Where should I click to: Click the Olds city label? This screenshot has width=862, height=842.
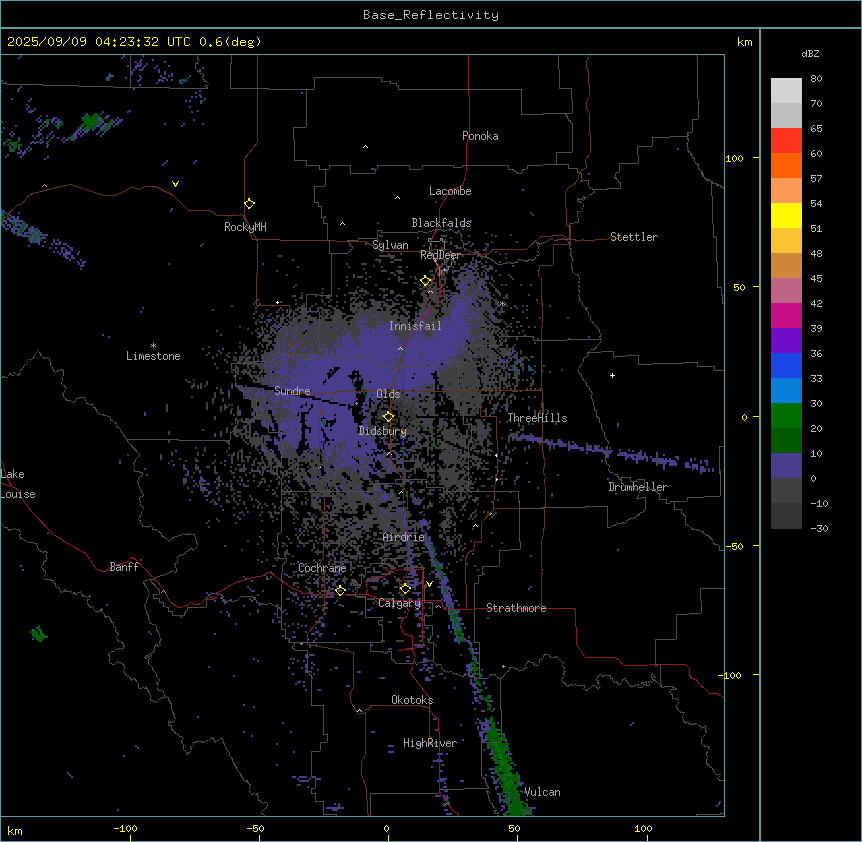tap(388, 394)
